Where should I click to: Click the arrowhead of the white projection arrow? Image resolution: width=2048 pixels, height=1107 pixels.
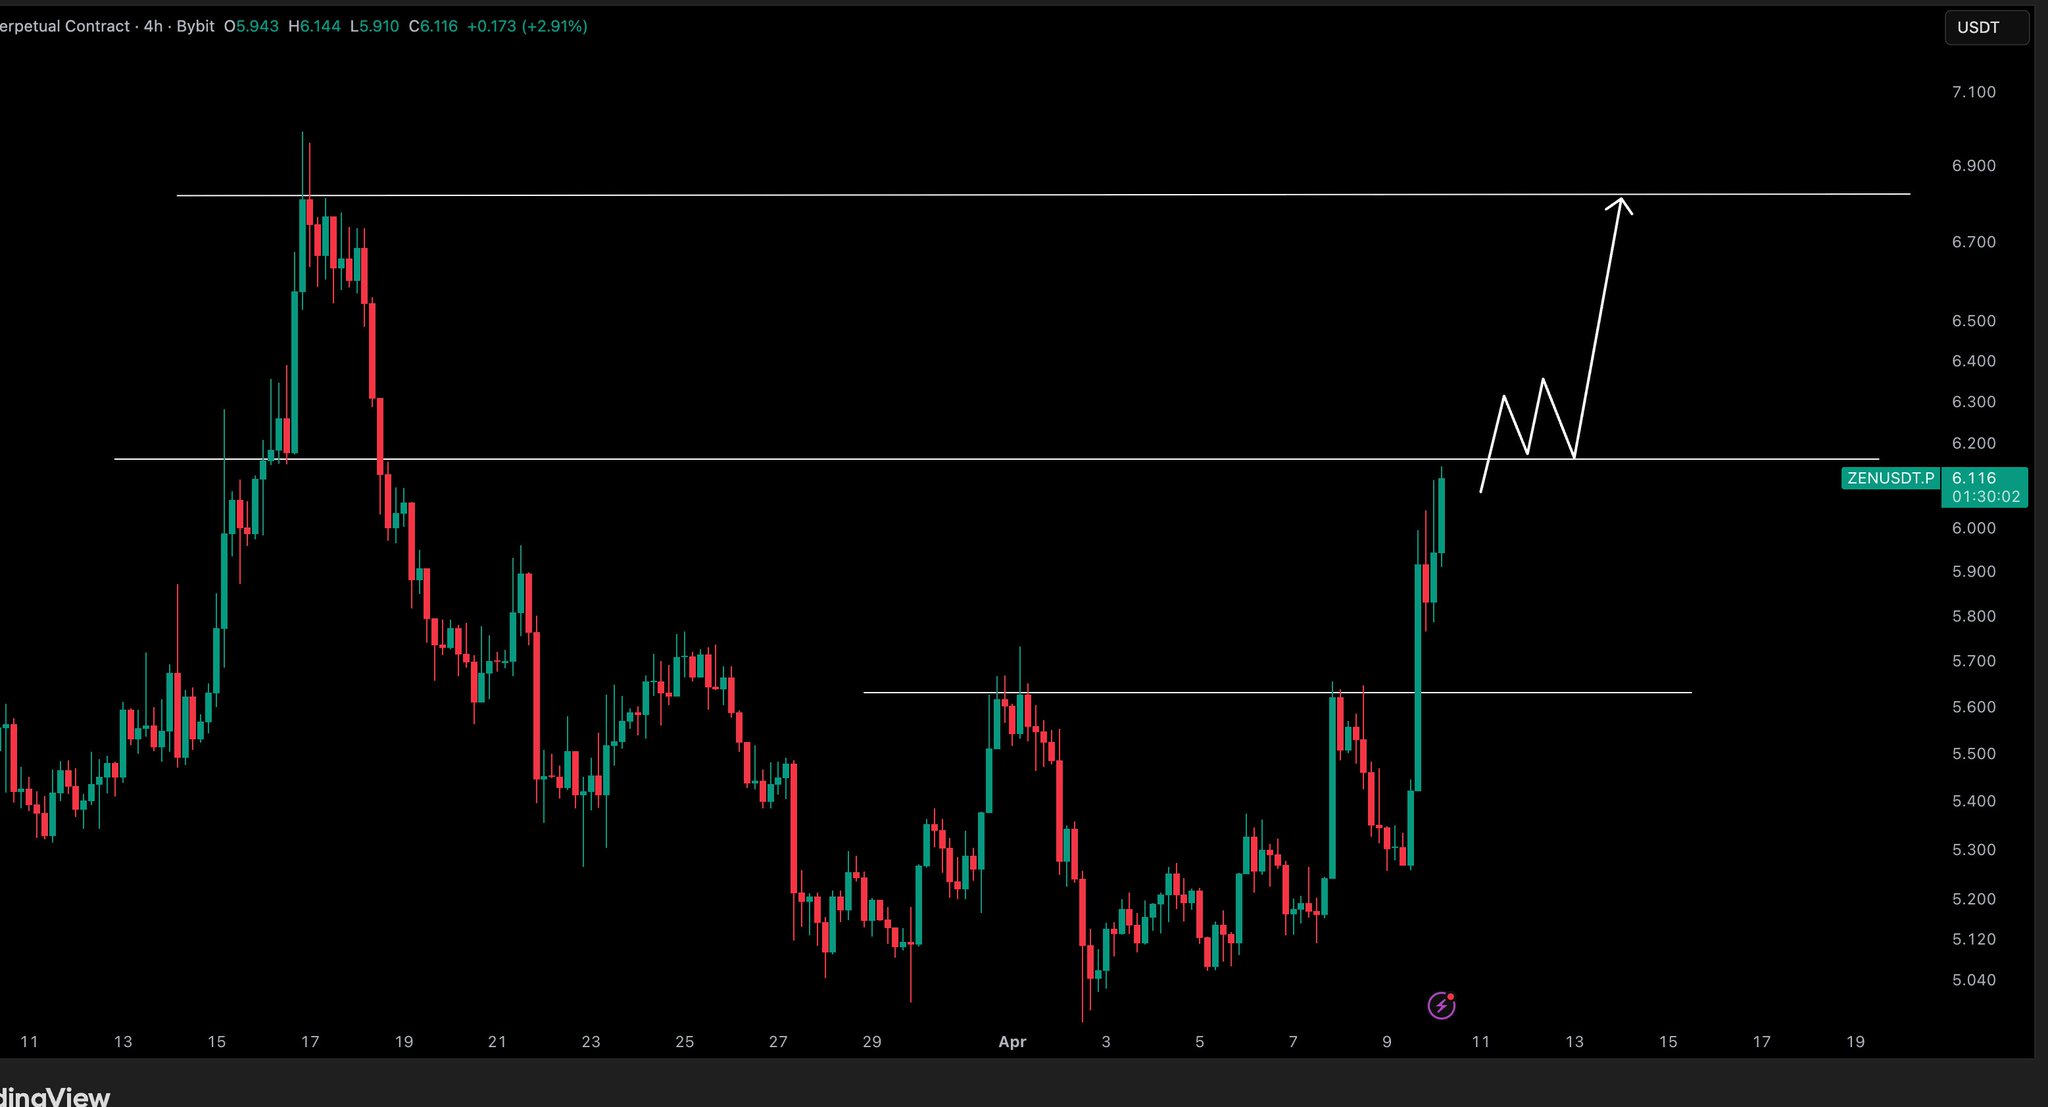[1620, 203]
